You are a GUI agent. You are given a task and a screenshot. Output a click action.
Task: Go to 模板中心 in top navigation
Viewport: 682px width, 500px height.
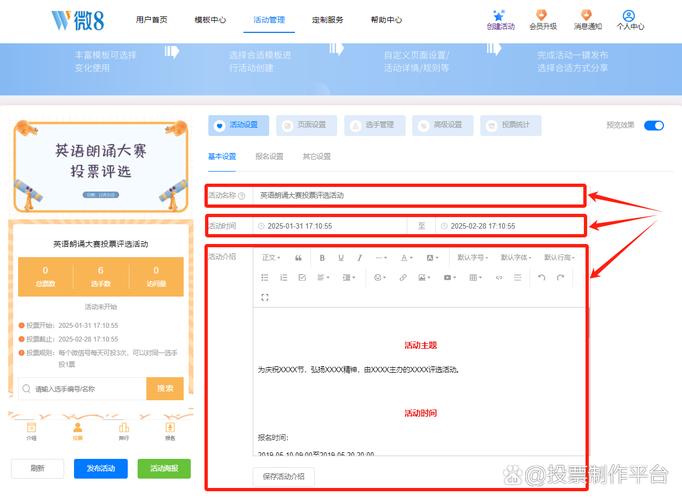[x=210, y=20]
